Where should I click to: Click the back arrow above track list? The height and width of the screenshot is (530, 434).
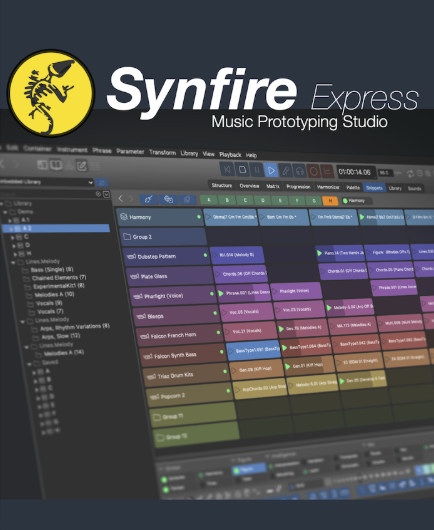[x=121, y=198]
